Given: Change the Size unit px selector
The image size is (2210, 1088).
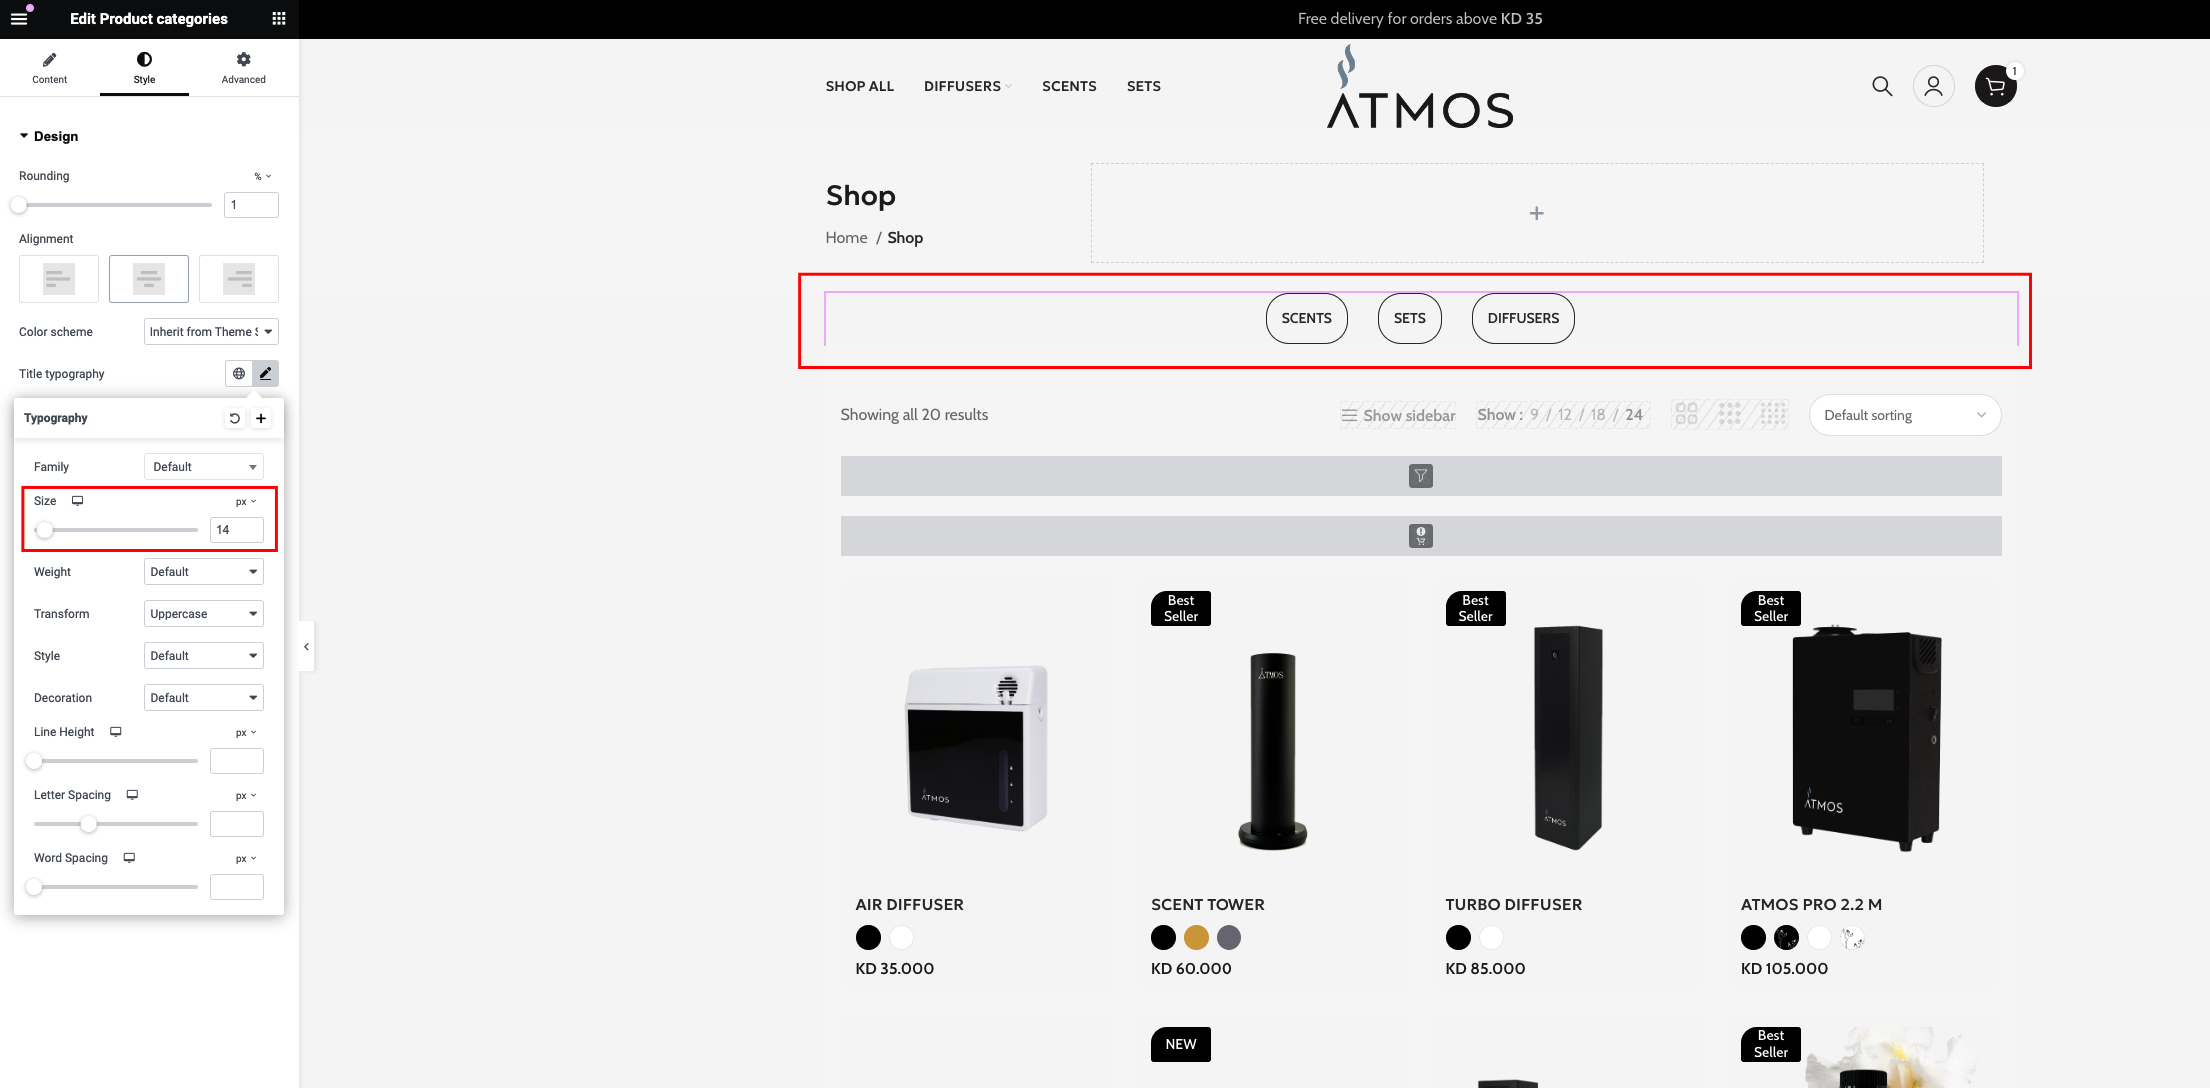Looking at the screenshot, I should (246, 502).
